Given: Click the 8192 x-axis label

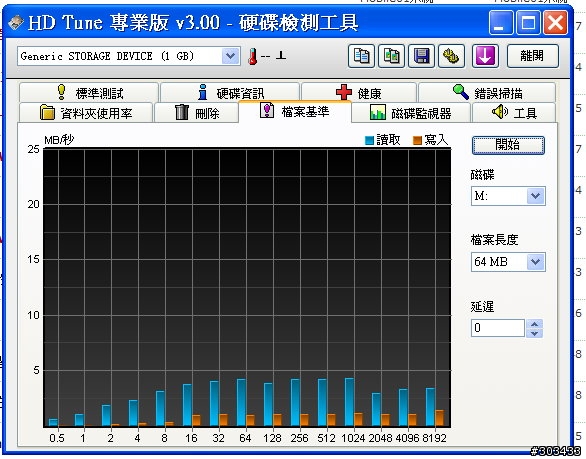Looking at the screenshot, I should pos(434,438).
